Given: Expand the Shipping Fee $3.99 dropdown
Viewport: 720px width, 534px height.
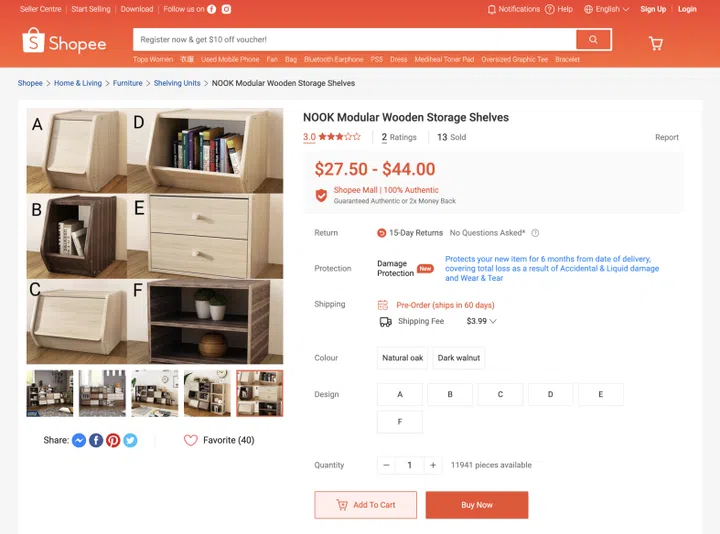Looking at the screenshot, I should pos(481,321).
